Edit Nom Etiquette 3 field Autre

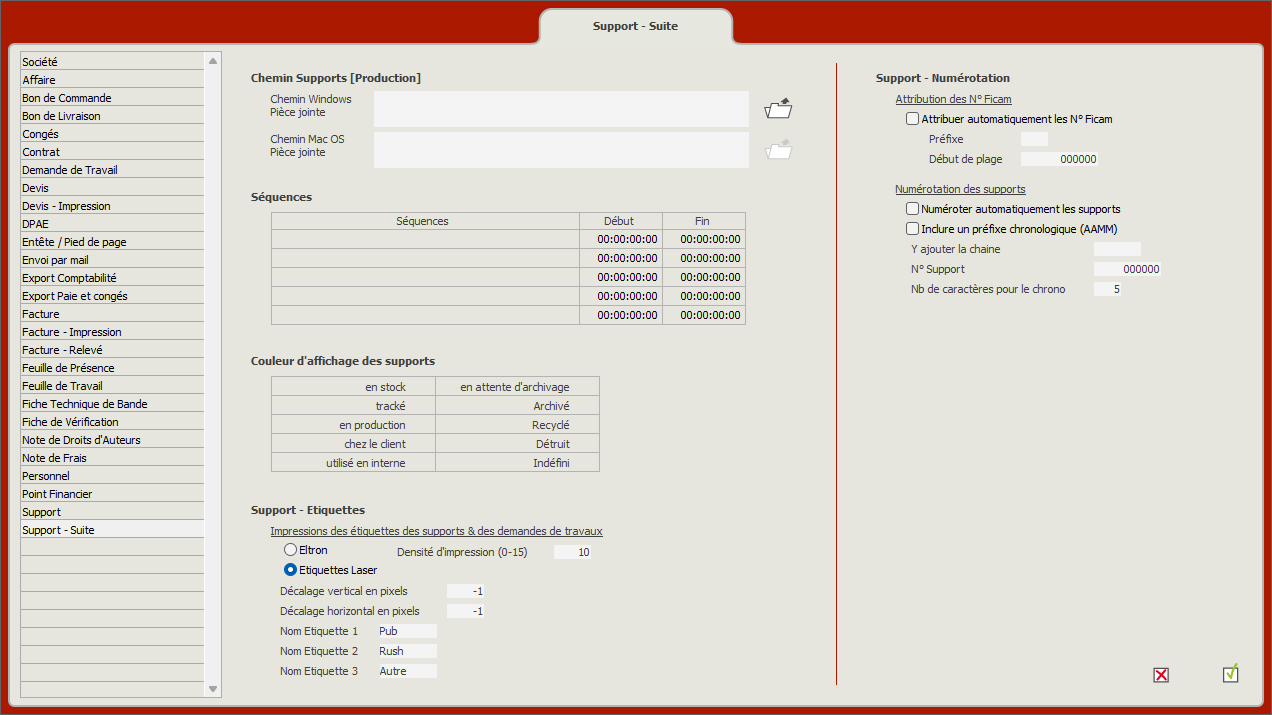pyautogui.click(x=407, y=671)
